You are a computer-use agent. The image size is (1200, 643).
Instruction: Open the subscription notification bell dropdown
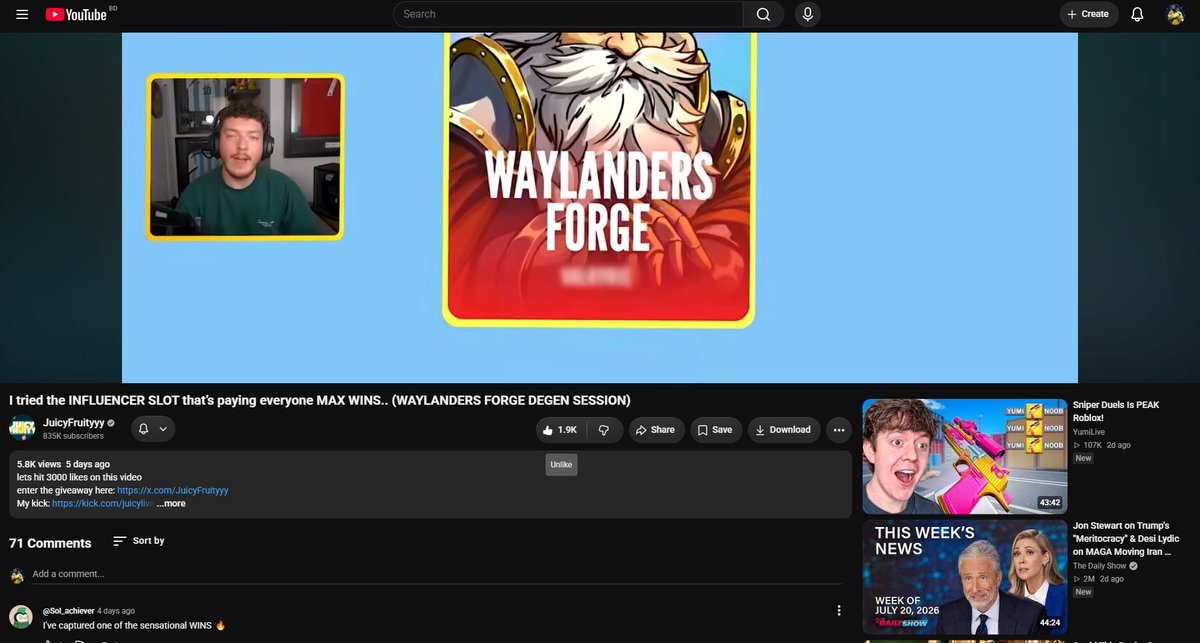(152, 429)
